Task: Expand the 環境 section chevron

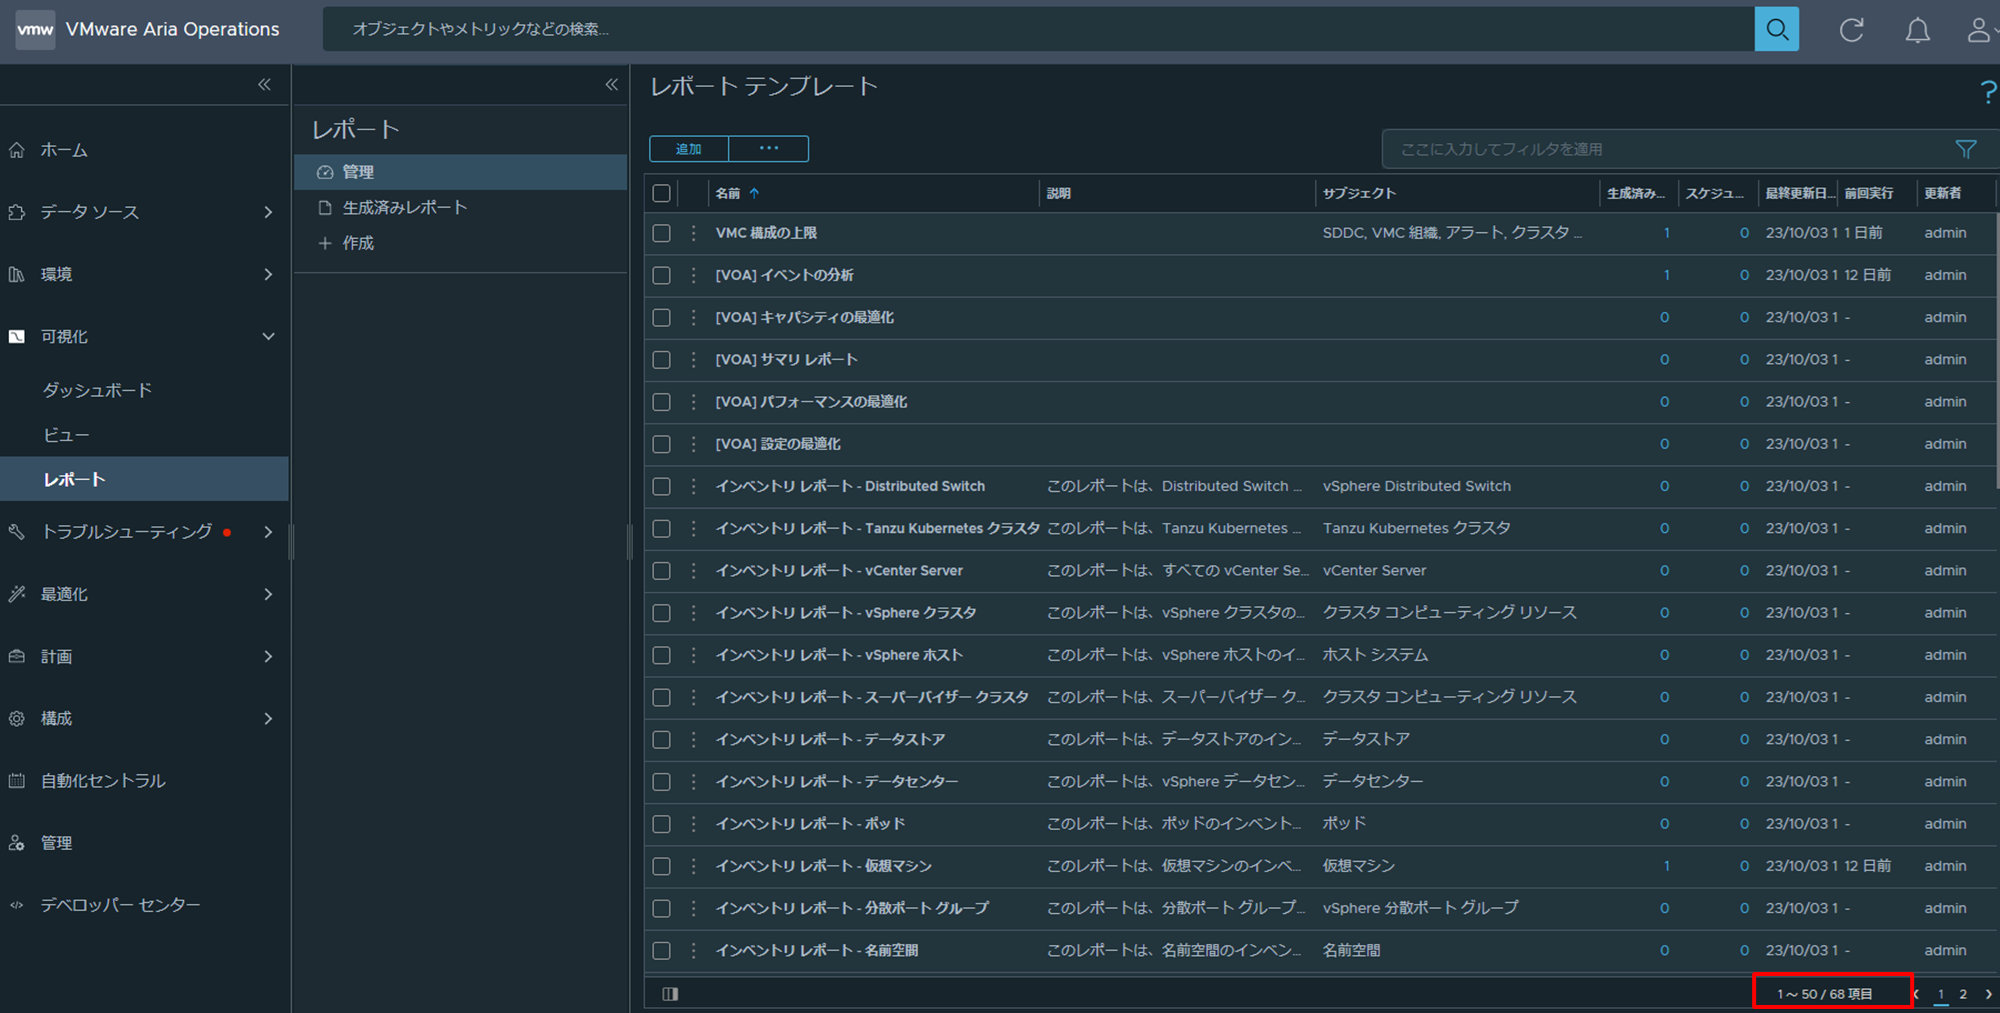Action: point(268,273)
